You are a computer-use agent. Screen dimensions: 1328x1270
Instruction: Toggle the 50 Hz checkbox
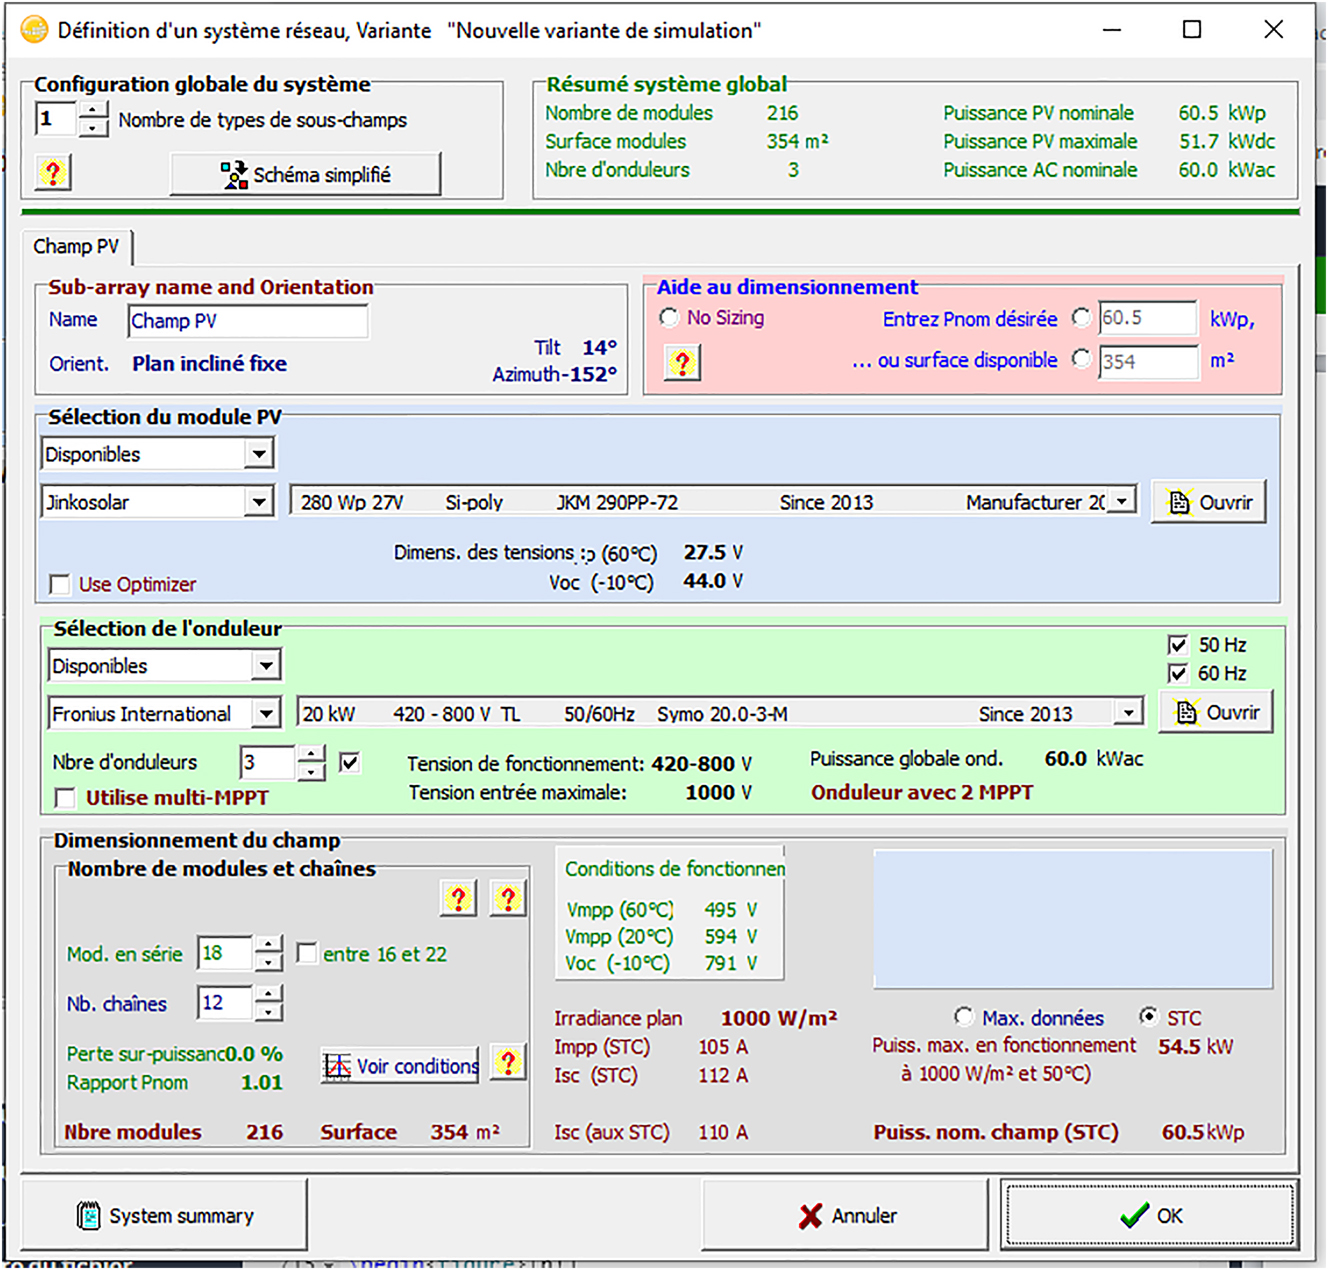tap(1178, 645)
